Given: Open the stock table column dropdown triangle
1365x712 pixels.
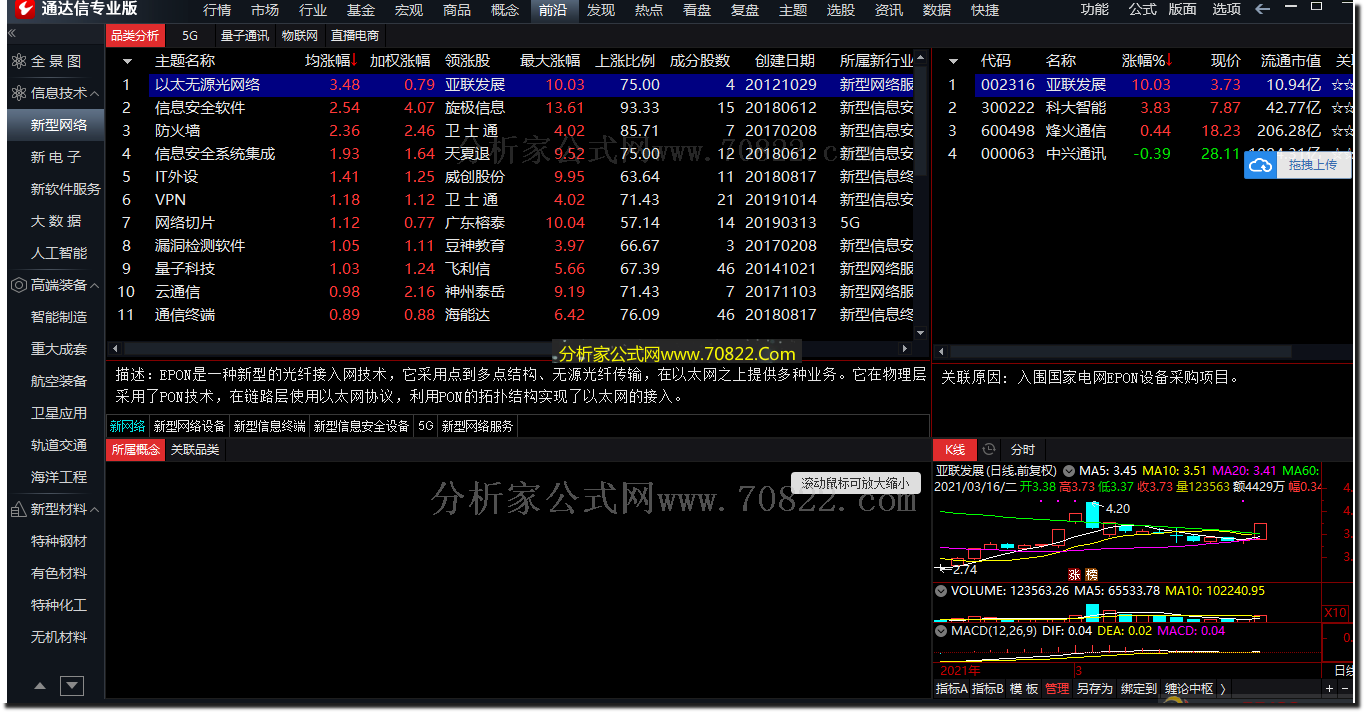Looking at the screenshot, I should click(953, 62).
